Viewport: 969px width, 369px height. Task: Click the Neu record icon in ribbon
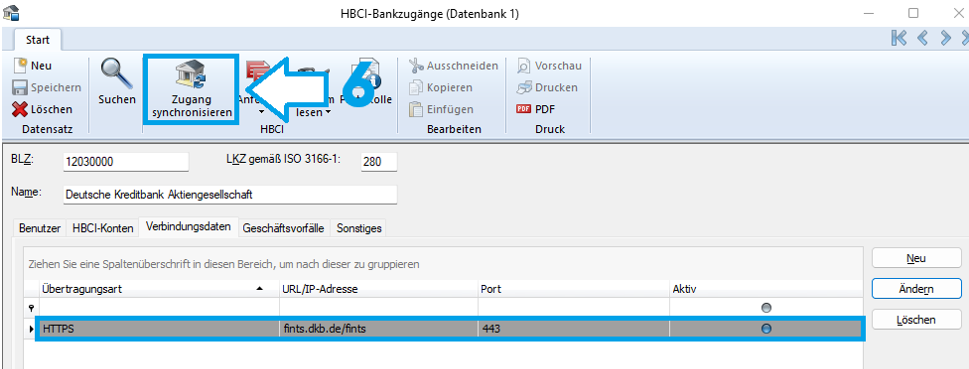[x=20, y=66]
